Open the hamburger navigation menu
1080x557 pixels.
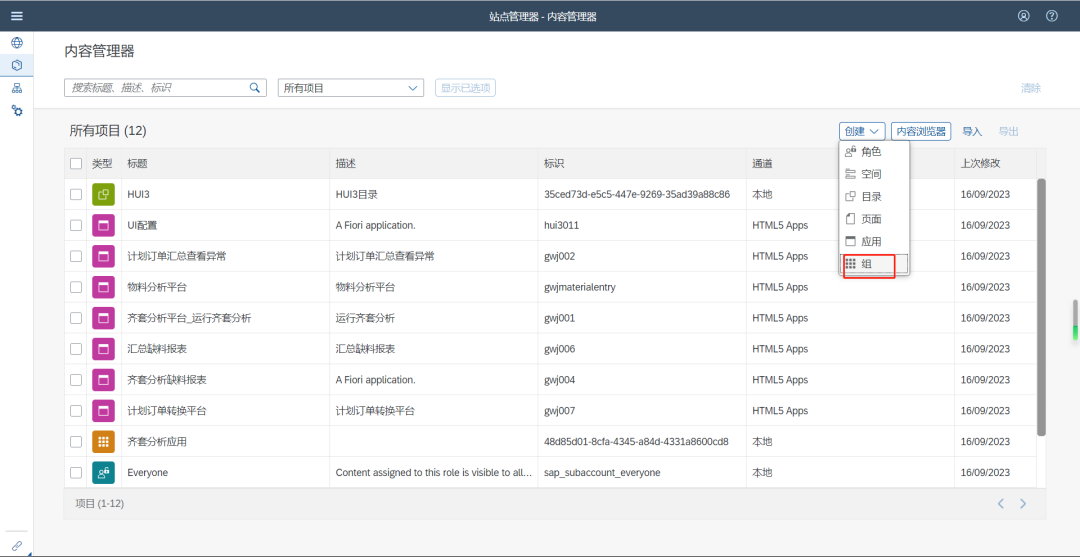click(17, 16)
